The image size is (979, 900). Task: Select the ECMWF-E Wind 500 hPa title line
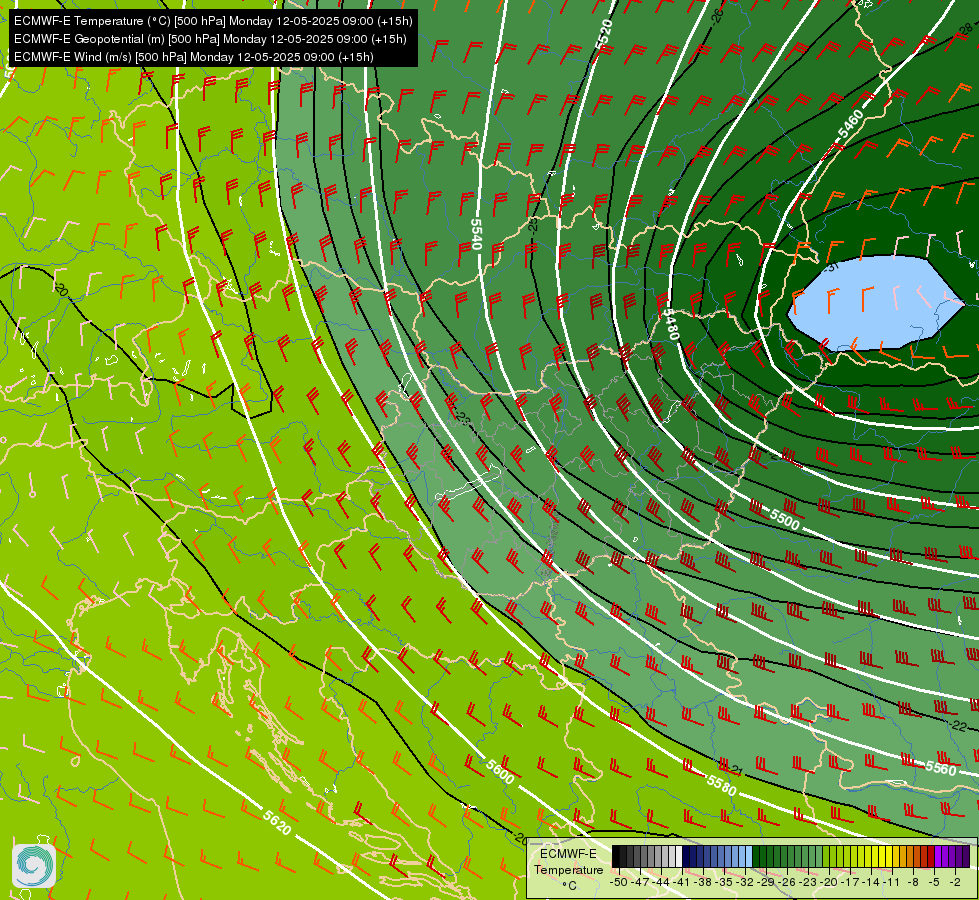click(x=194, y=57)
